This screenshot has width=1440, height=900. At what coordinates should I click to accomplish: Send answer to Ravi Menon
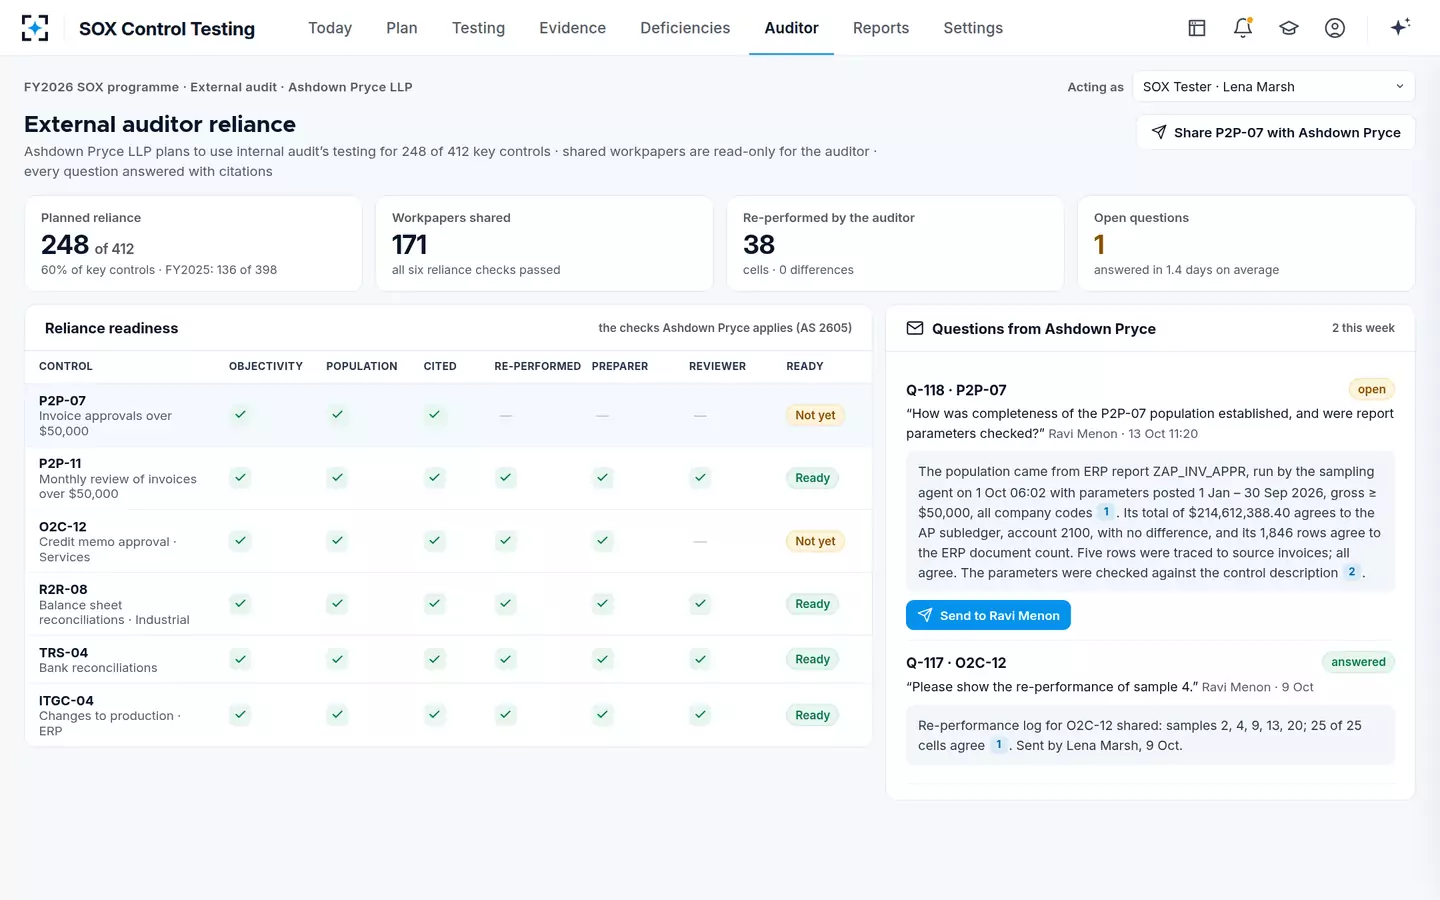(988, 615)
